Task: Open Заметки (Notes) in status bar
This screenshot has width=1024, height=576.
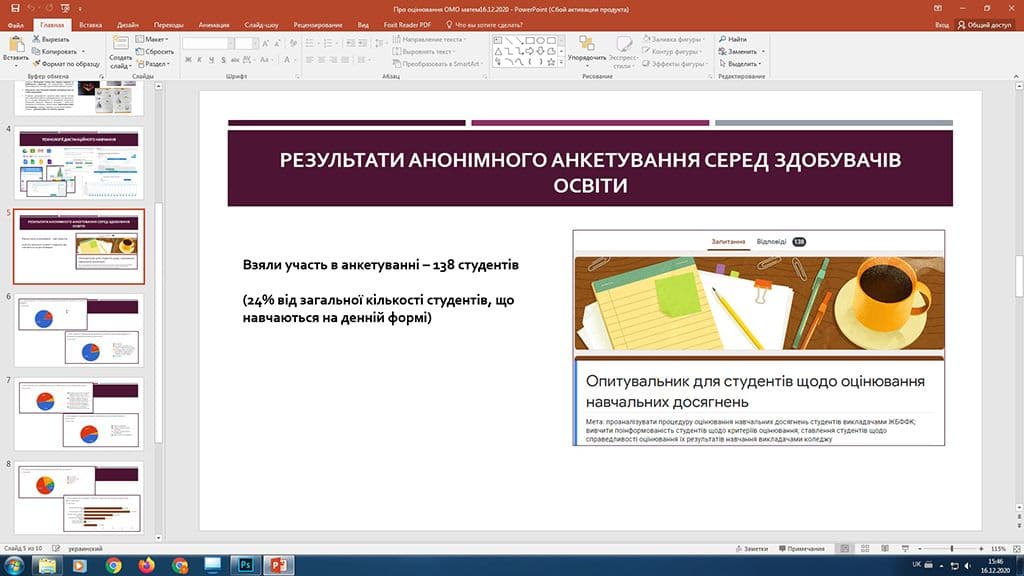Action: click(x=751, y=549)
